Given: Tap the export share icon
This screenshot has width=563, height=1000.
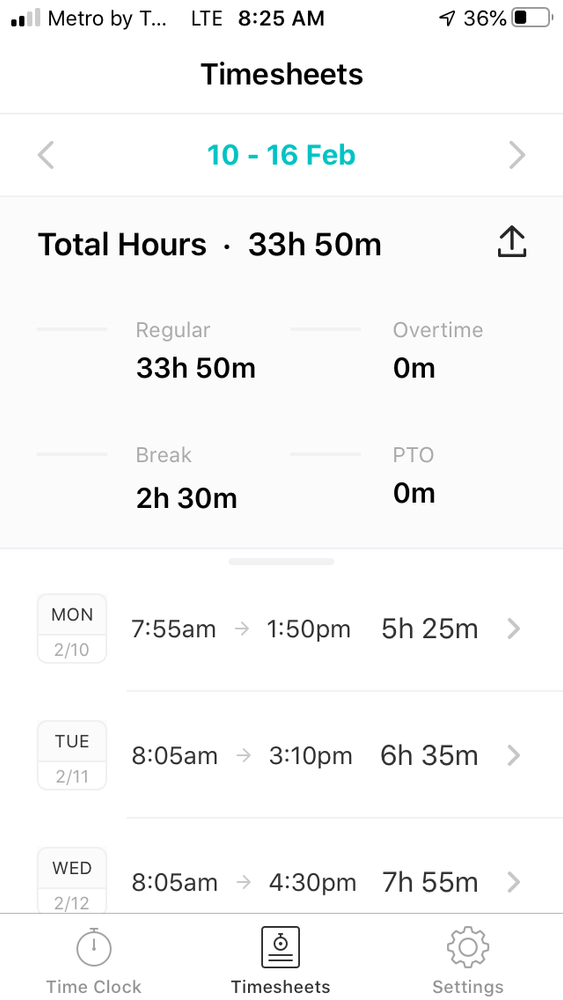Looking at the screenshot, I should 511,242.
